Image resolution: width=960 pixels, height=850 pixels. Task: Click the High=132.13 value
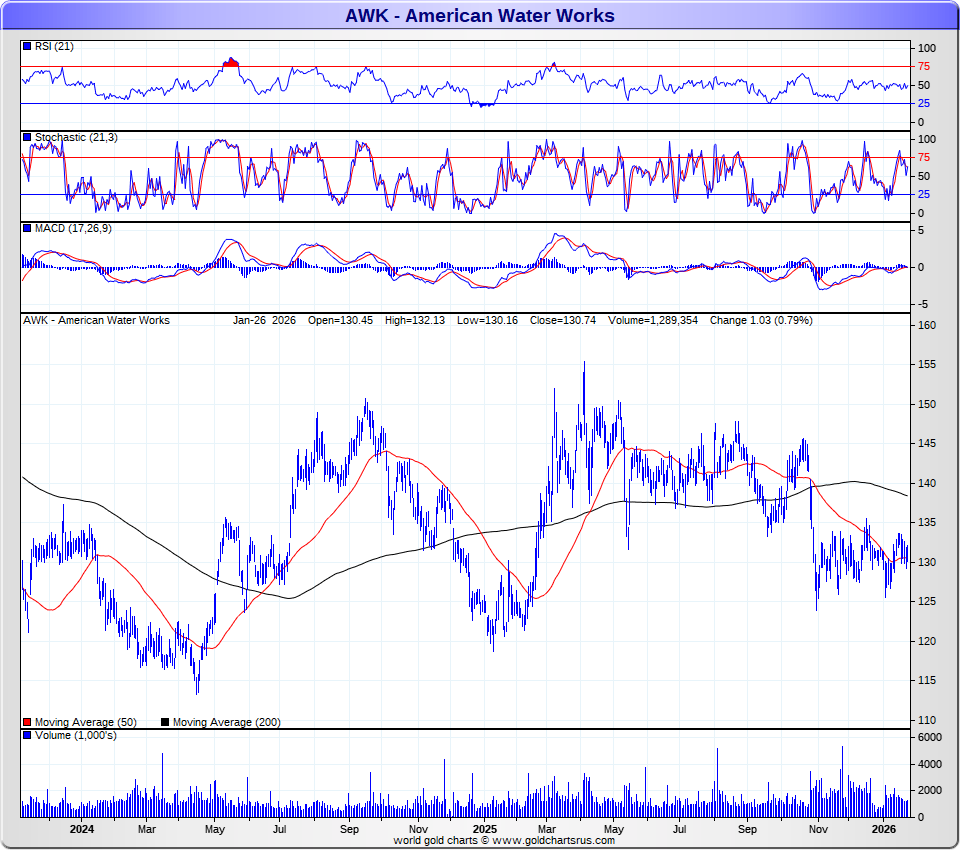(x=414, y=320)
